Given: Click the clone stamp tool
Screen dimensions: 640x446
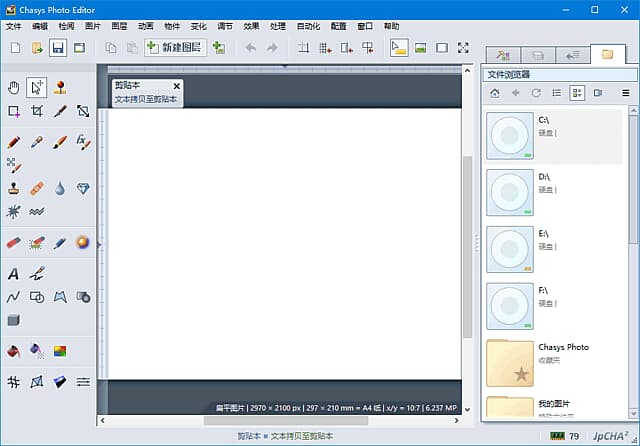Looking at the screenshot, I should 14,187.
